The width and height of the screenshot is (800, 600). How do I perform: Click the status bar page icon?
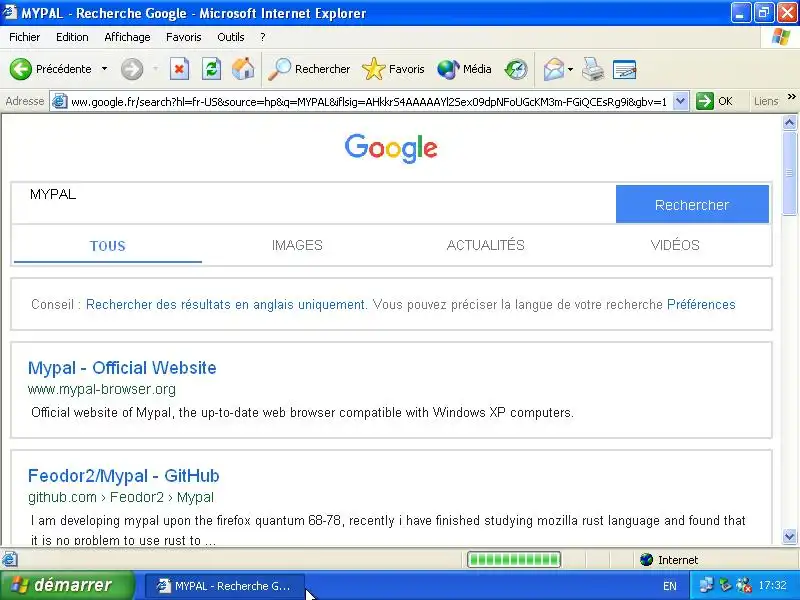(10, 559)
